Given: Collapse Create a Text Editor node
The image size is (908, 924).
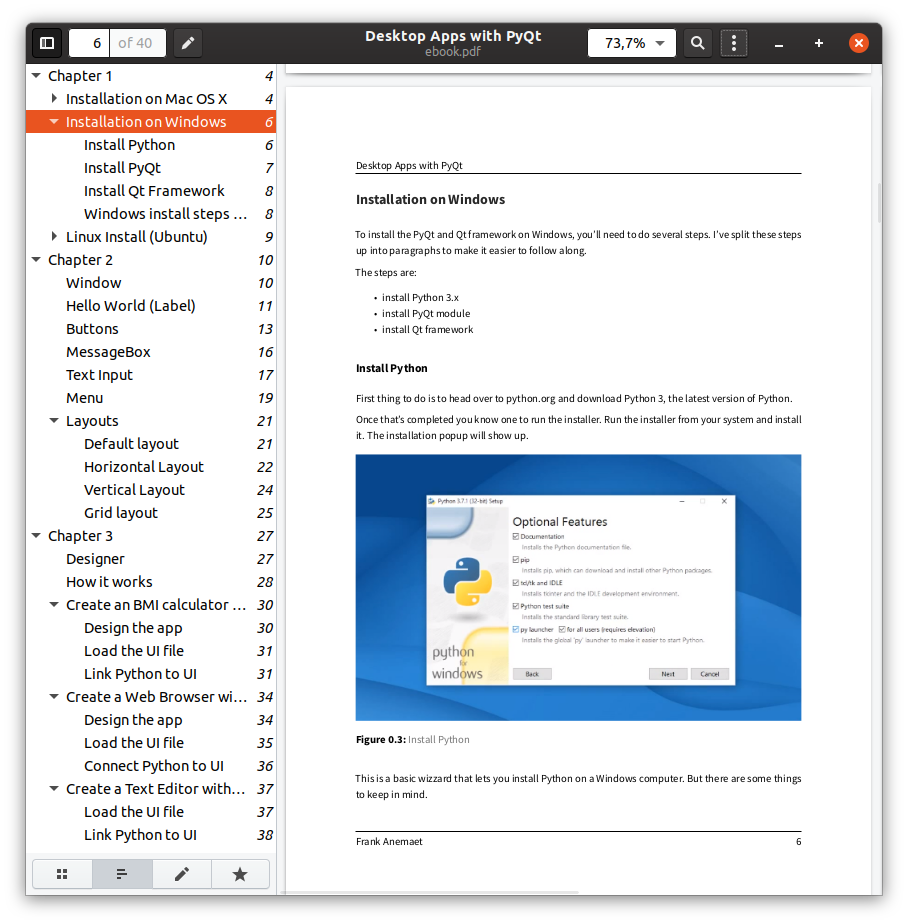Looking at the screenshot, I should (x=54, y=788).
